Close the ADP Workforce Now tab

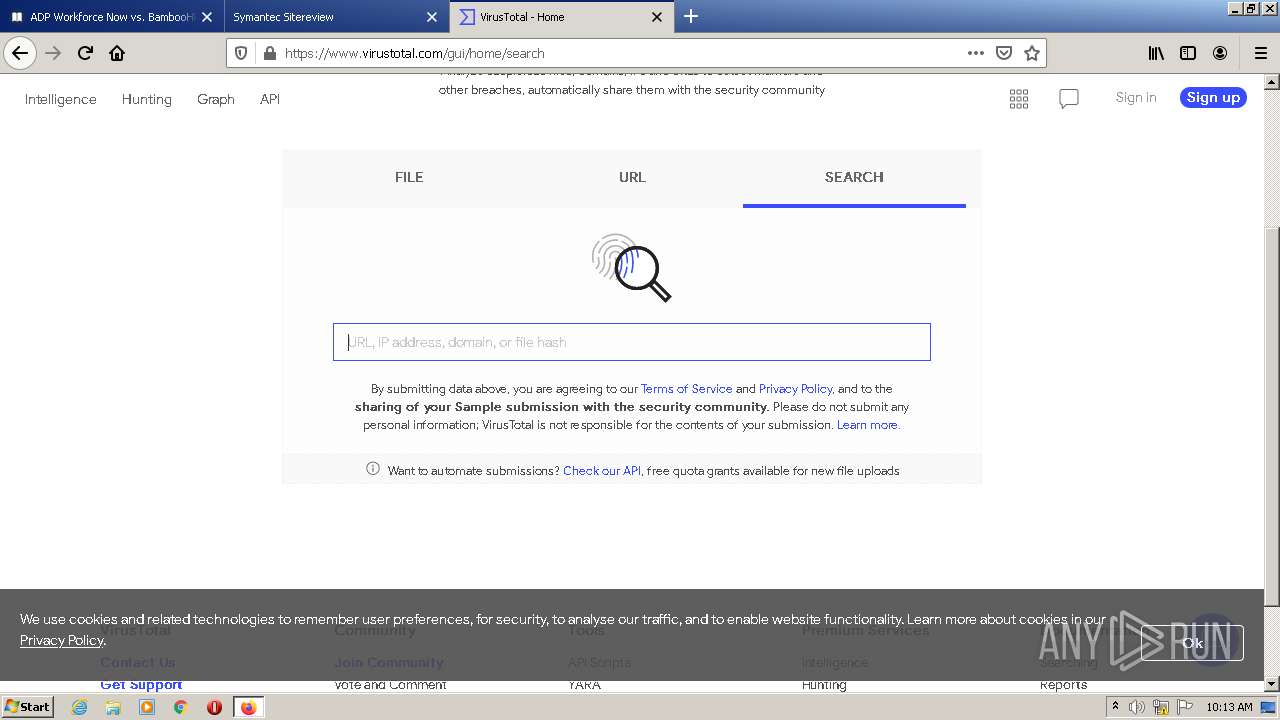(x=207, y=17)
